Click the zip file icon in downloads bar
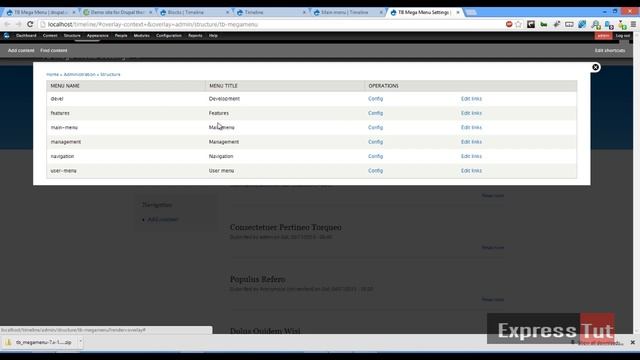This screenshot has width=640, height=360. (8, 342)
